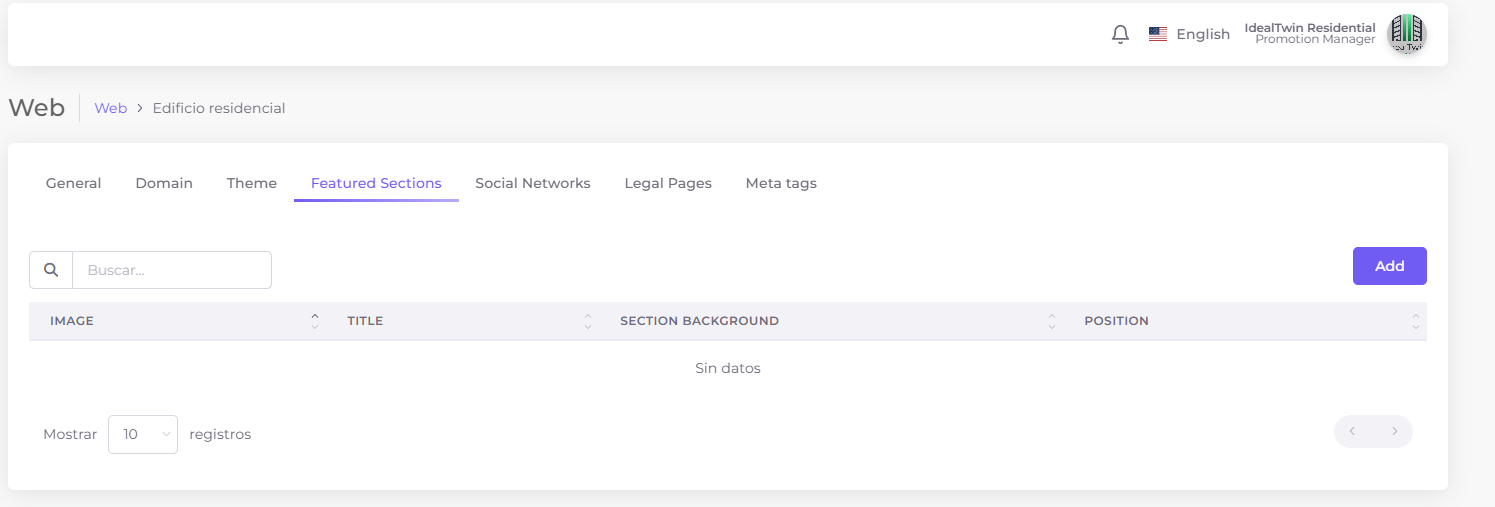Image resolution: width=1495 pixels, height=507 pixels.
Task: Open the Domain tab
Action: tap(164, 183)
